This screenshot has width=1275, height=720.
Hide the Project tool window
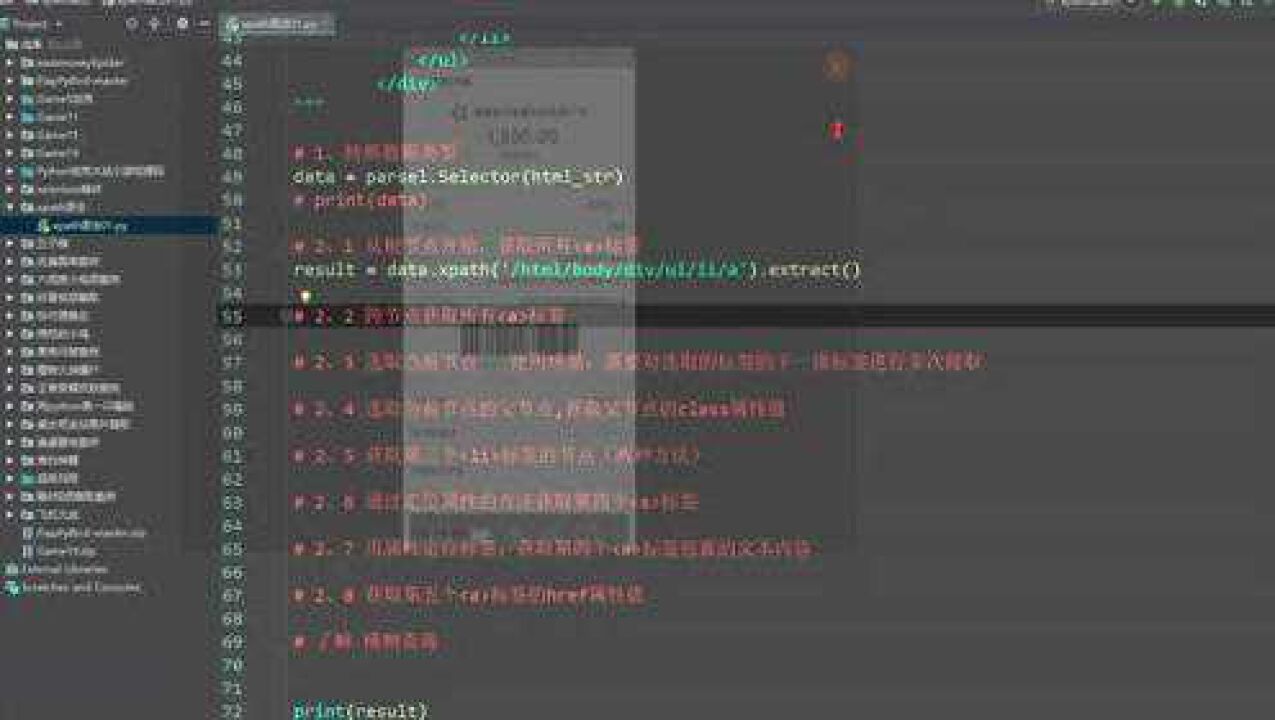pos(205,23)
